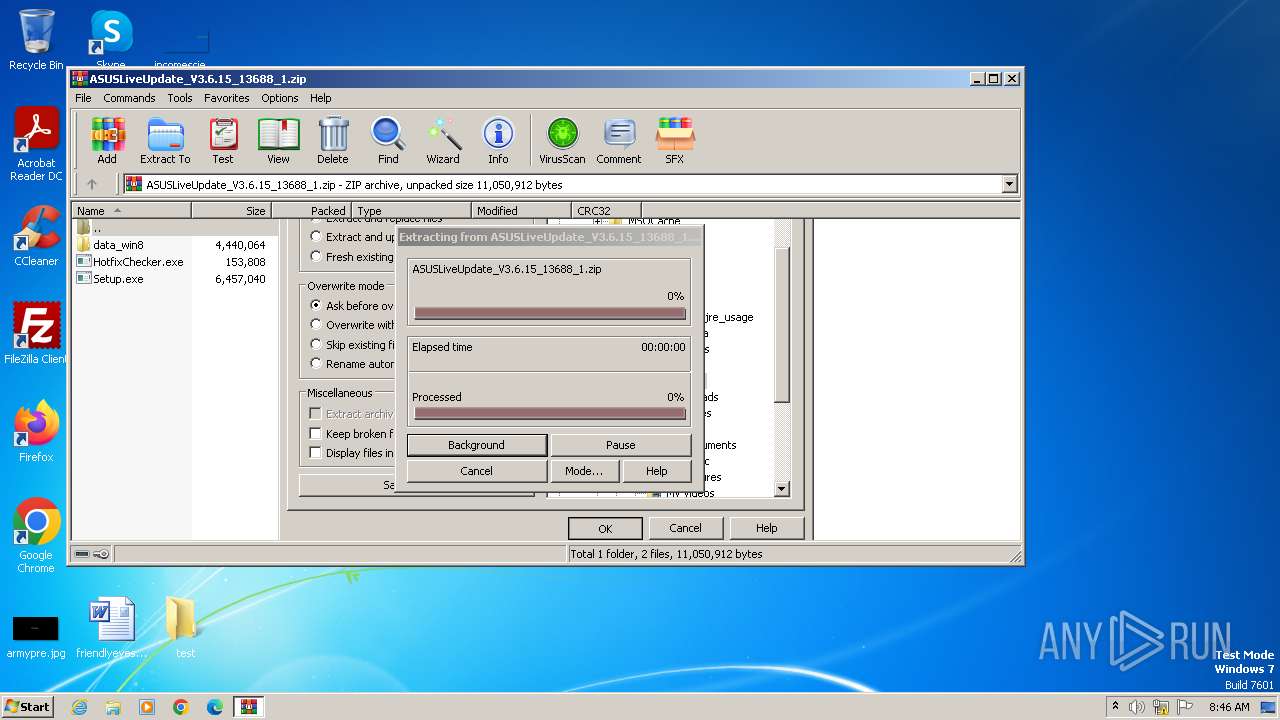Select 'Overwrite with...' radio option
This screenshot has width=1280, height=720.
pyautogui.click(x=316, y=324)
